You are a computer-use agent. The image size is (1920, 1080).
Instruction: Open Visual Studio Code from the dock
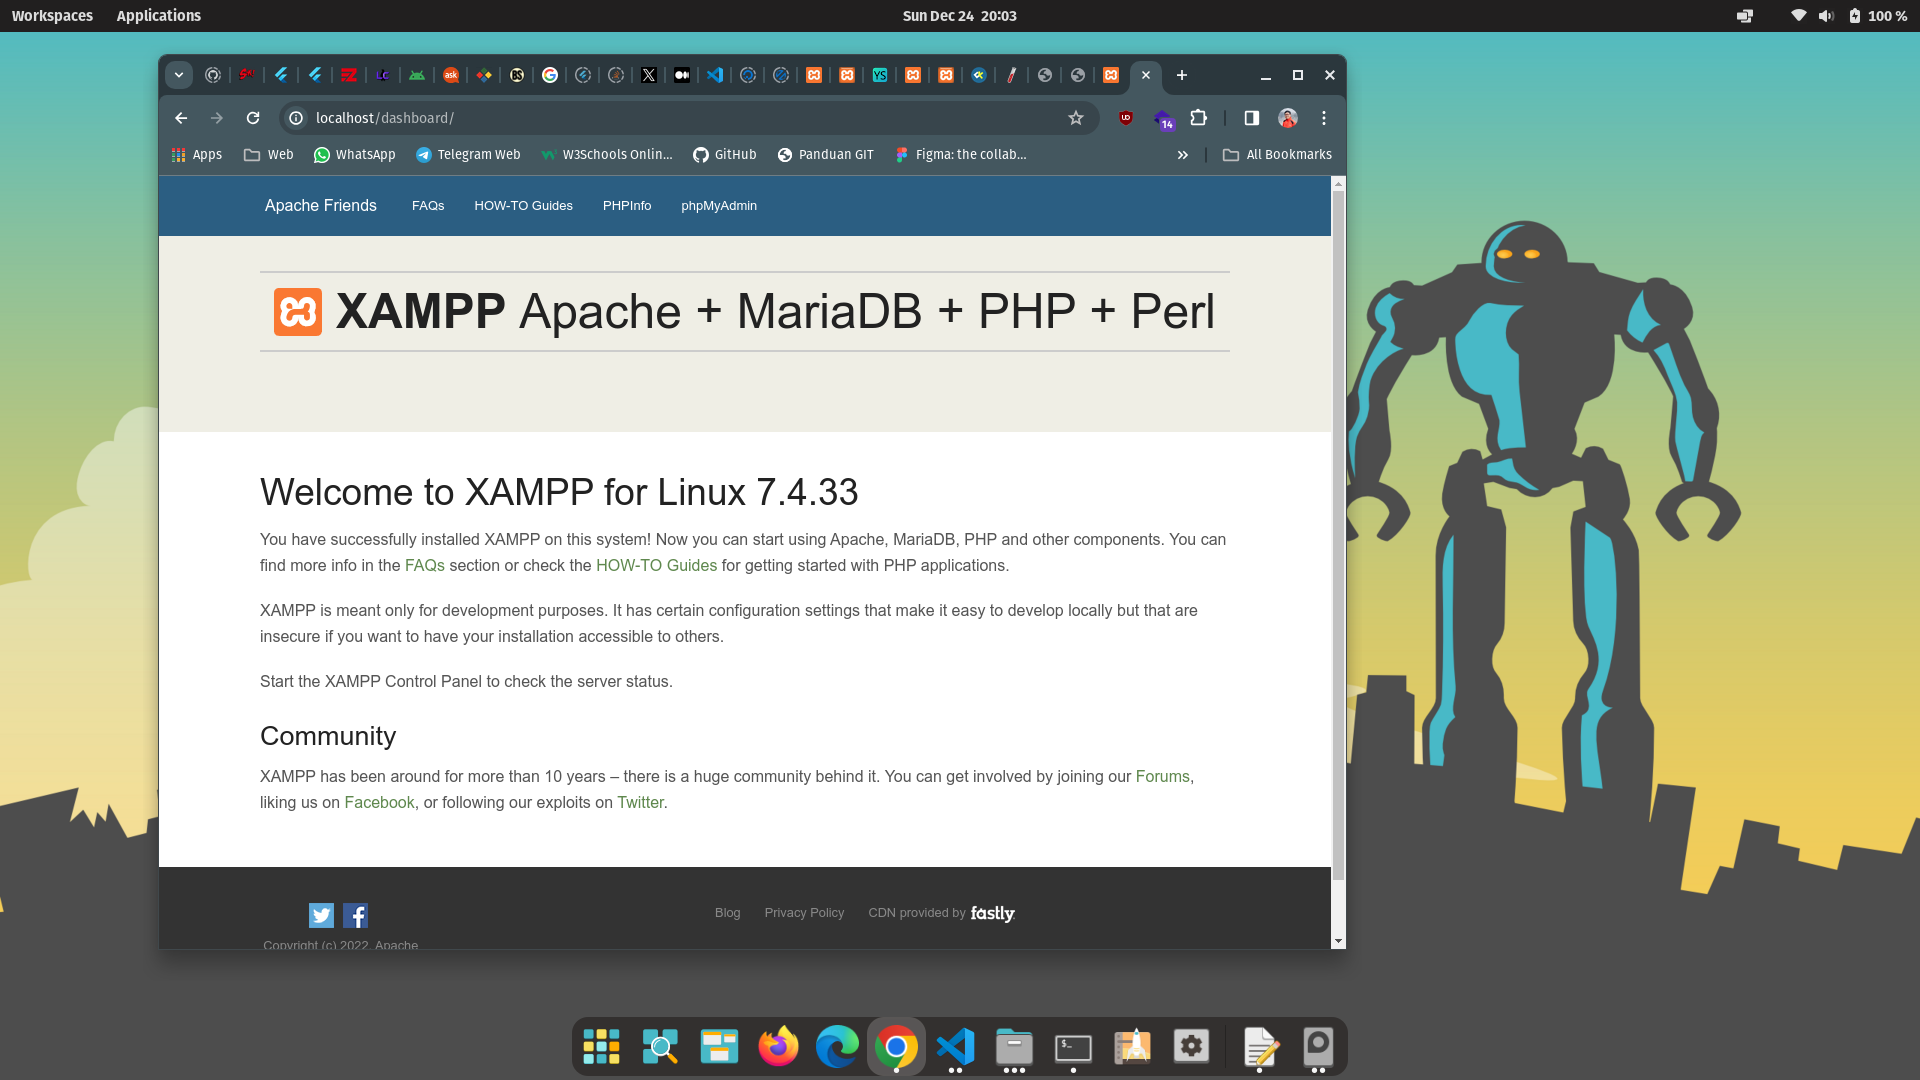coord(955,1047)
